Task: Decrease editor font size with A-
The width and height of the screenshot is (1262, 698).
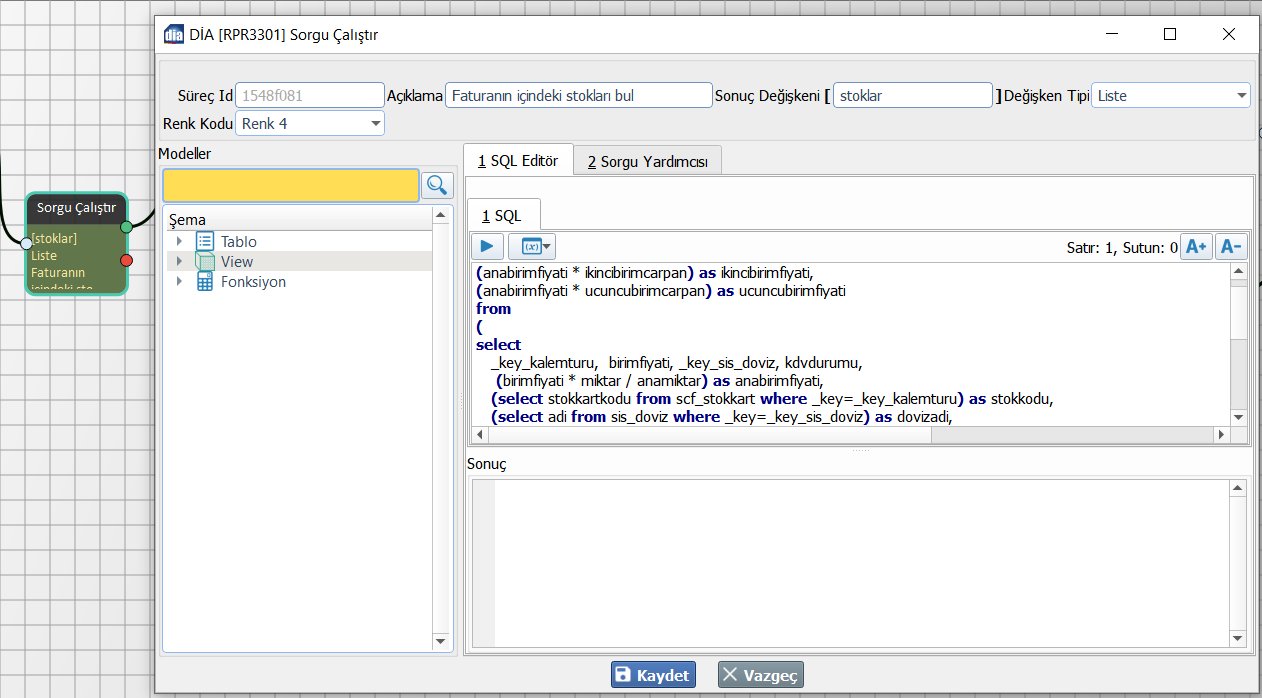Action: pyautogui.click(x=1231, y=247)
